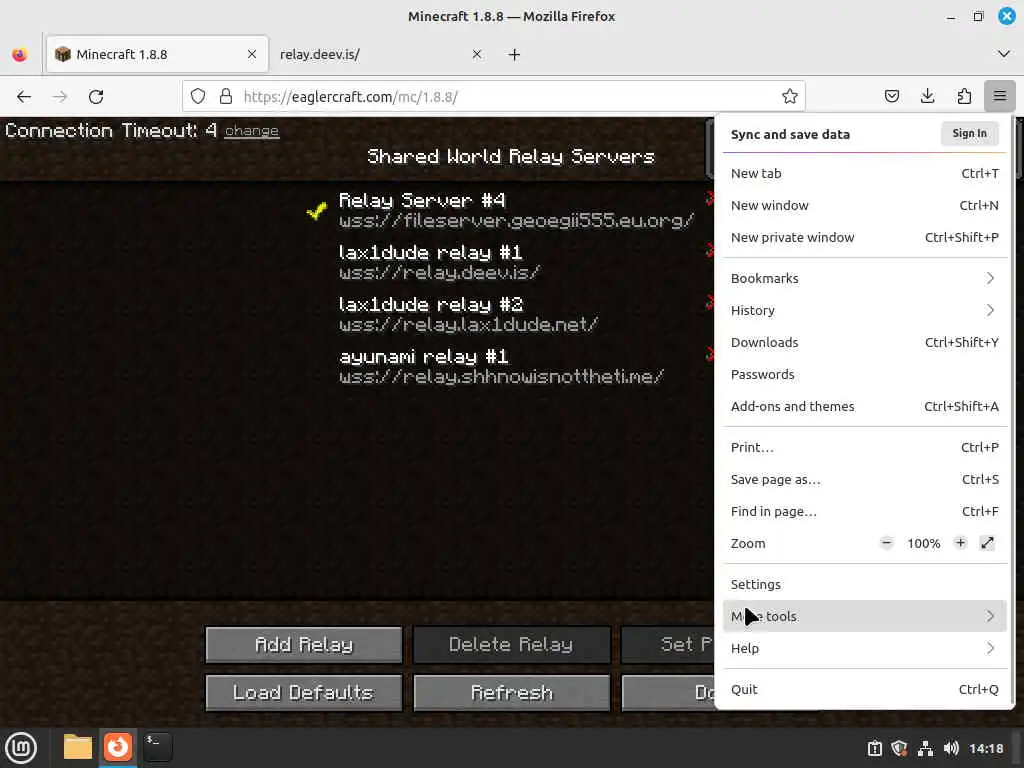Click the yellow checkmark primary relay icon
The image size is (1024, 768).
317,210
